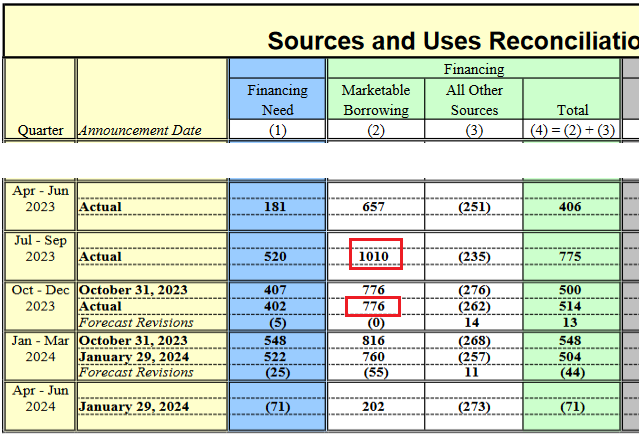Select the 775 total cell

[x=571, y=256]
